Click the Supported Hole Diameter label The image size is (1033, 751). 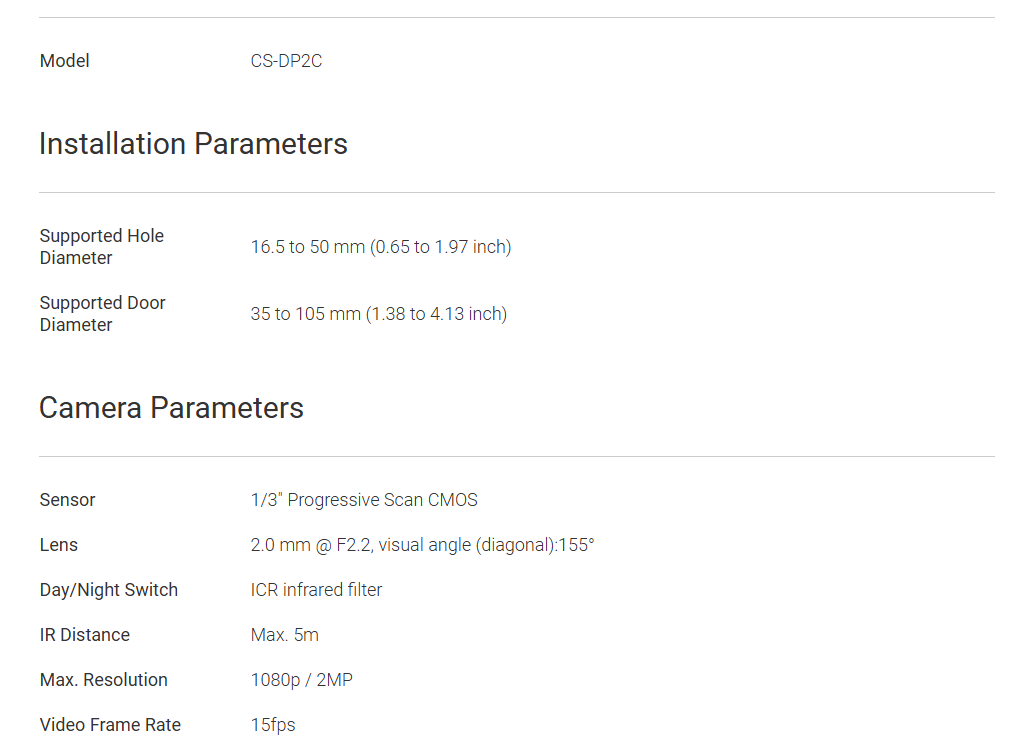[101, 247]
